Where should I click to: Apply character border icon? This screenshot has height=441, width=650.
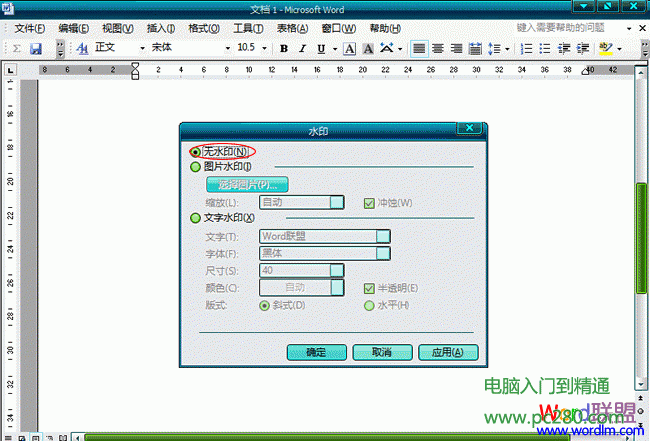tap(350, 48)
